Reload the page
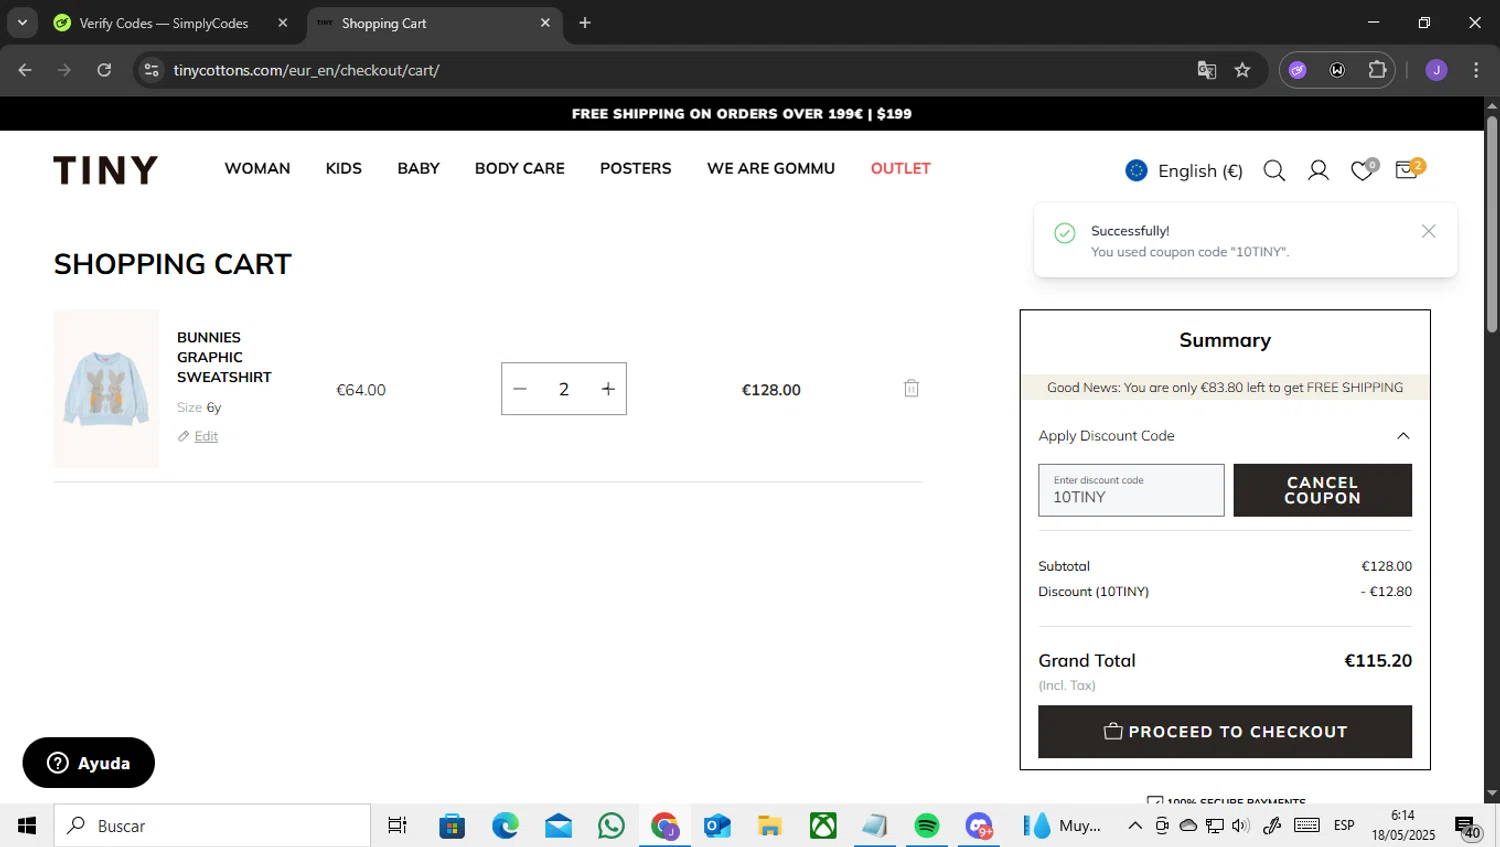 tap(104, 70)
